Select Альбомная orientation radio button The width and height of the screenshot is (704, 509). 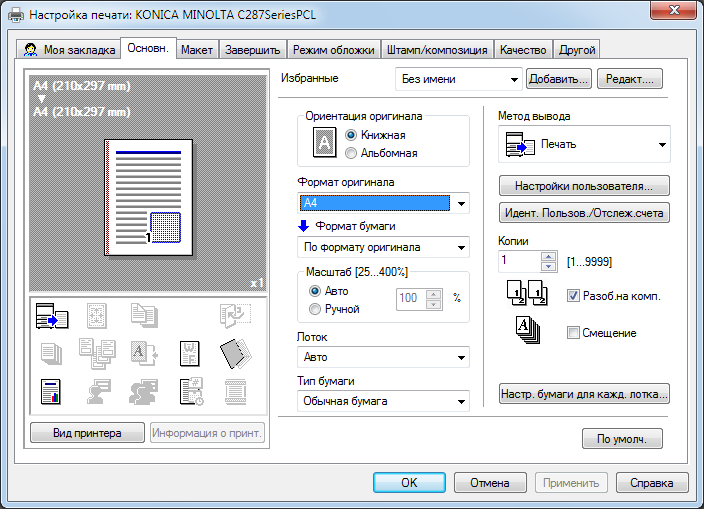pyautogui.click(x=351, y=153)
